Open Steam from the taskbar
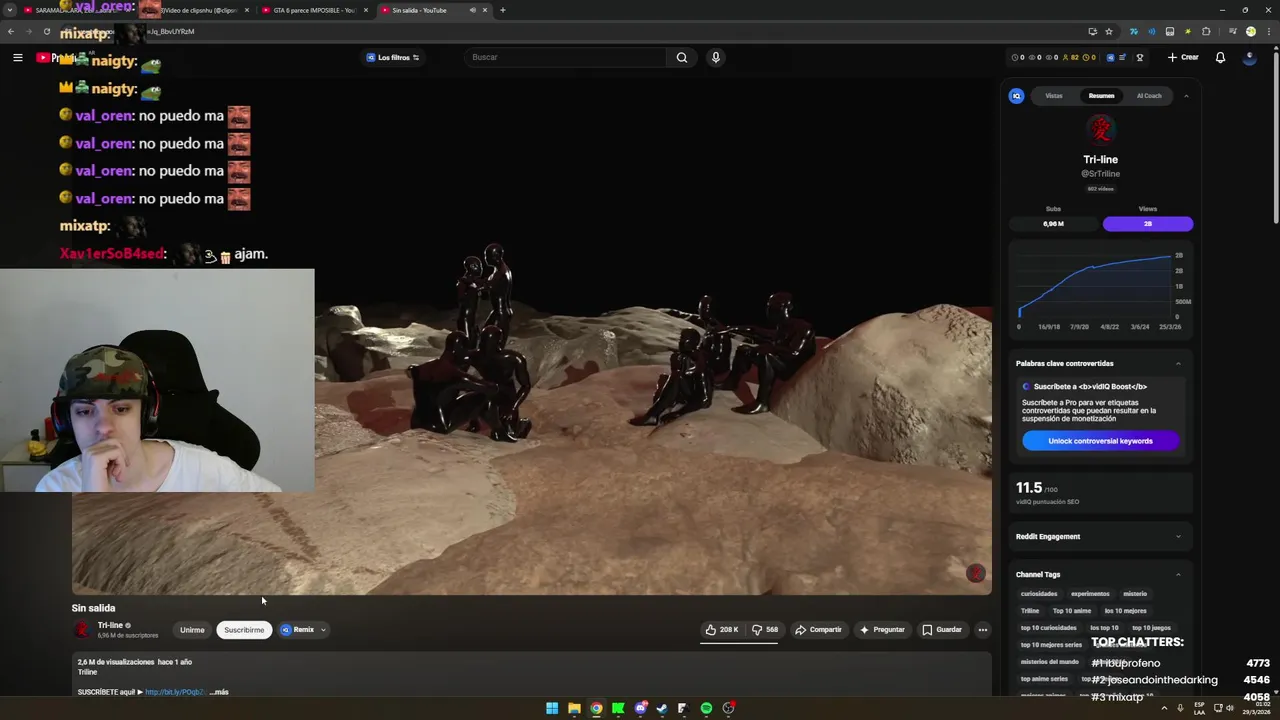 point(662,708)
